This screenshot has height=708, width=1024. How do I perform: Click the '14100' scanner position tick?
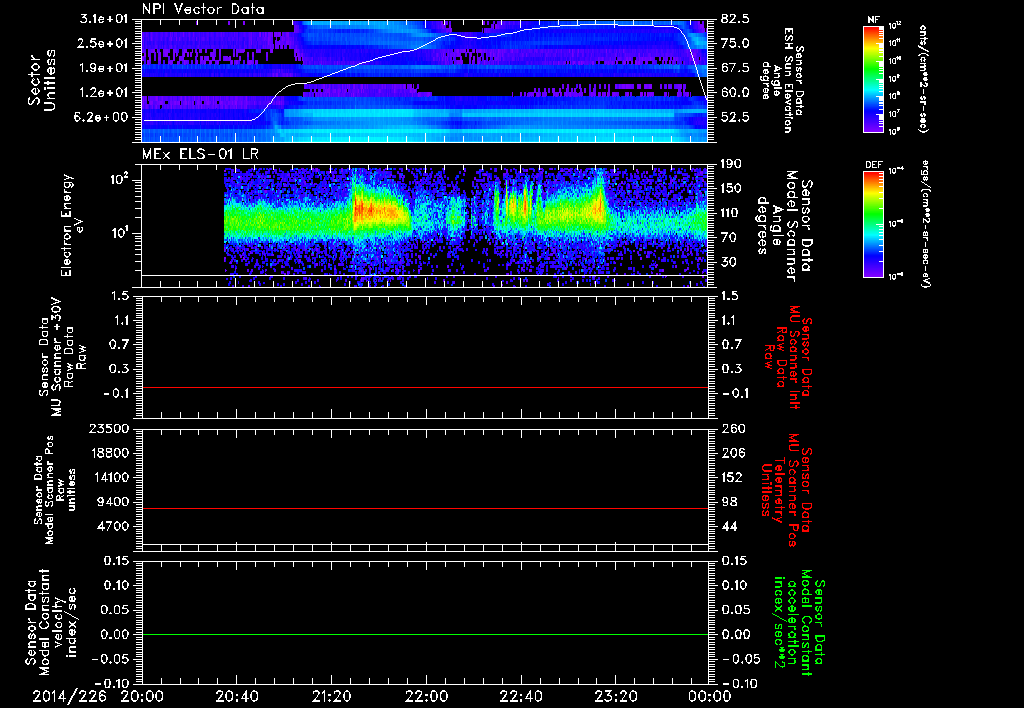[108, 477]
